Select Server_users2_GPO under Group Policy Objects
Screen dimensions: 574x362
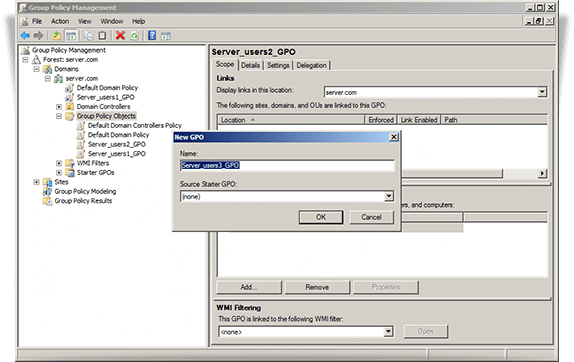point(116,144)
